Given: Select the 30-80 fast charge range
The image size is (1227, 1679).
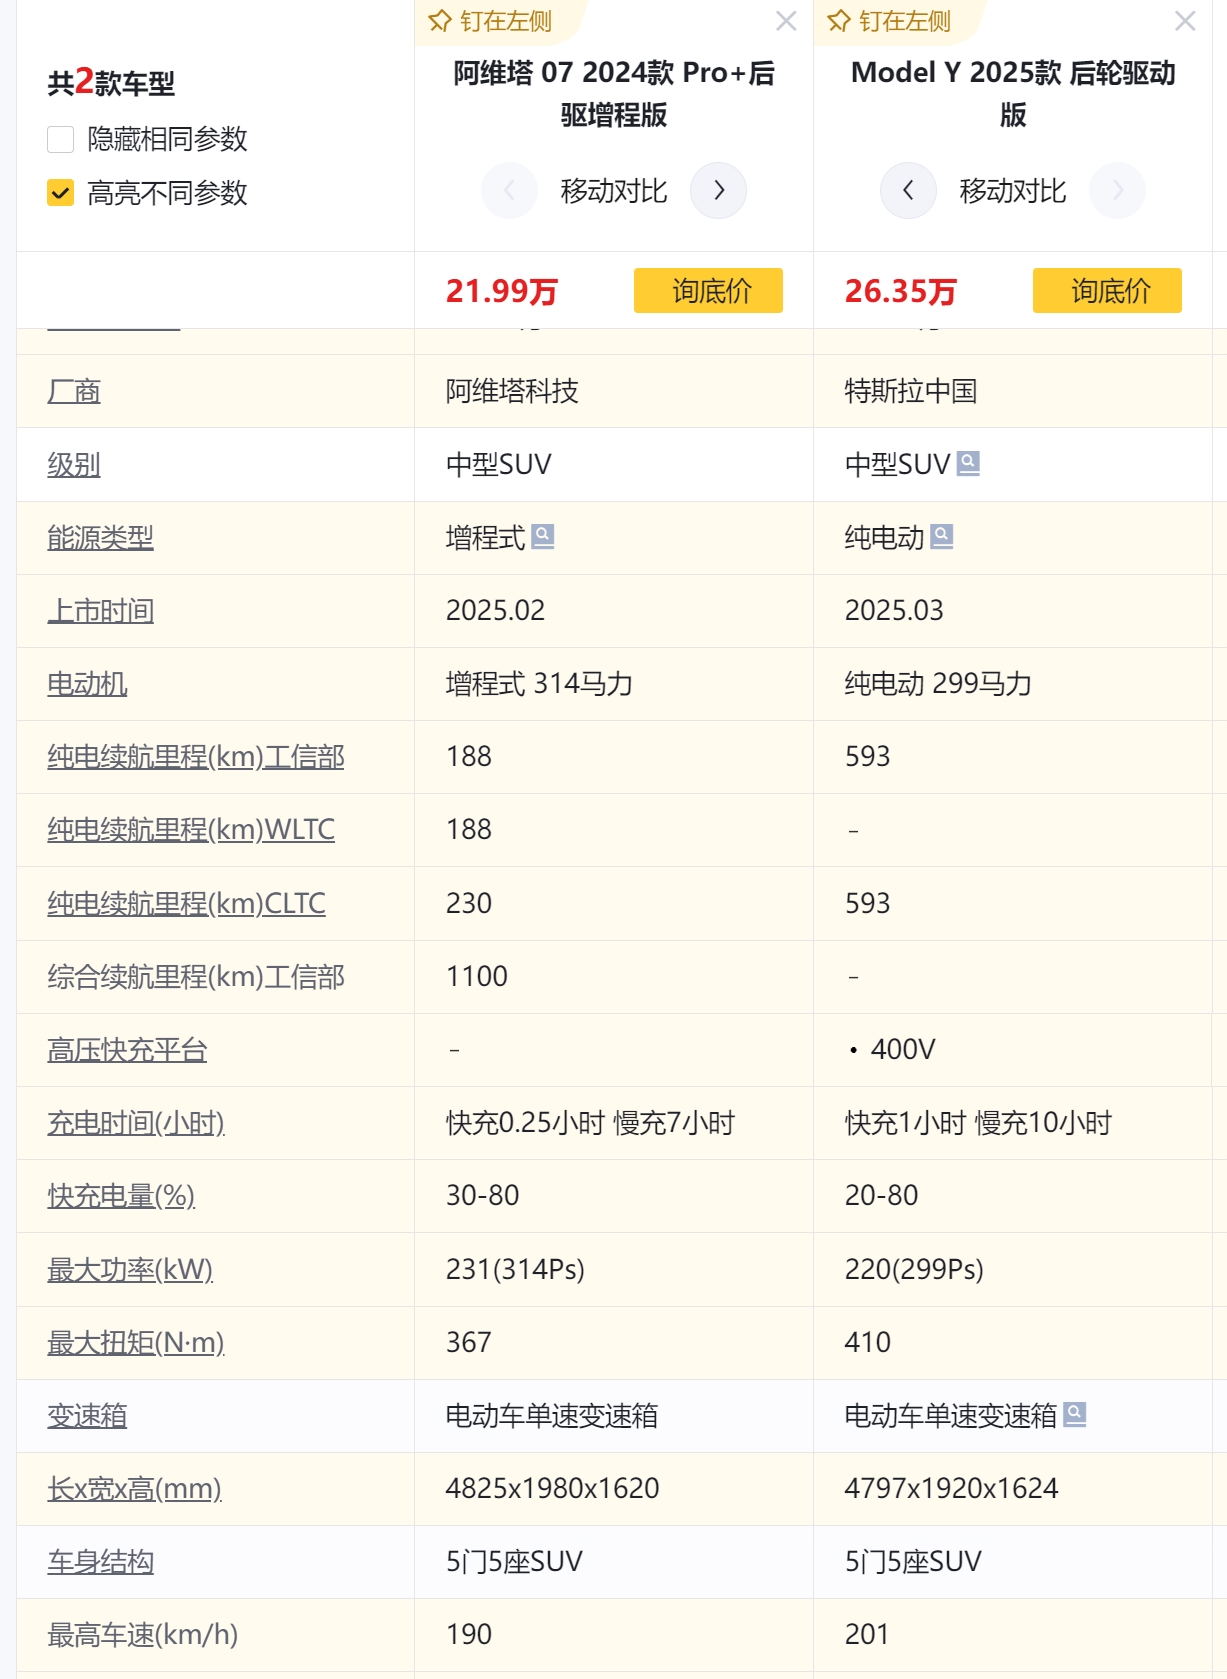Looking at the screenshot, I should (x=483, y=1195).
